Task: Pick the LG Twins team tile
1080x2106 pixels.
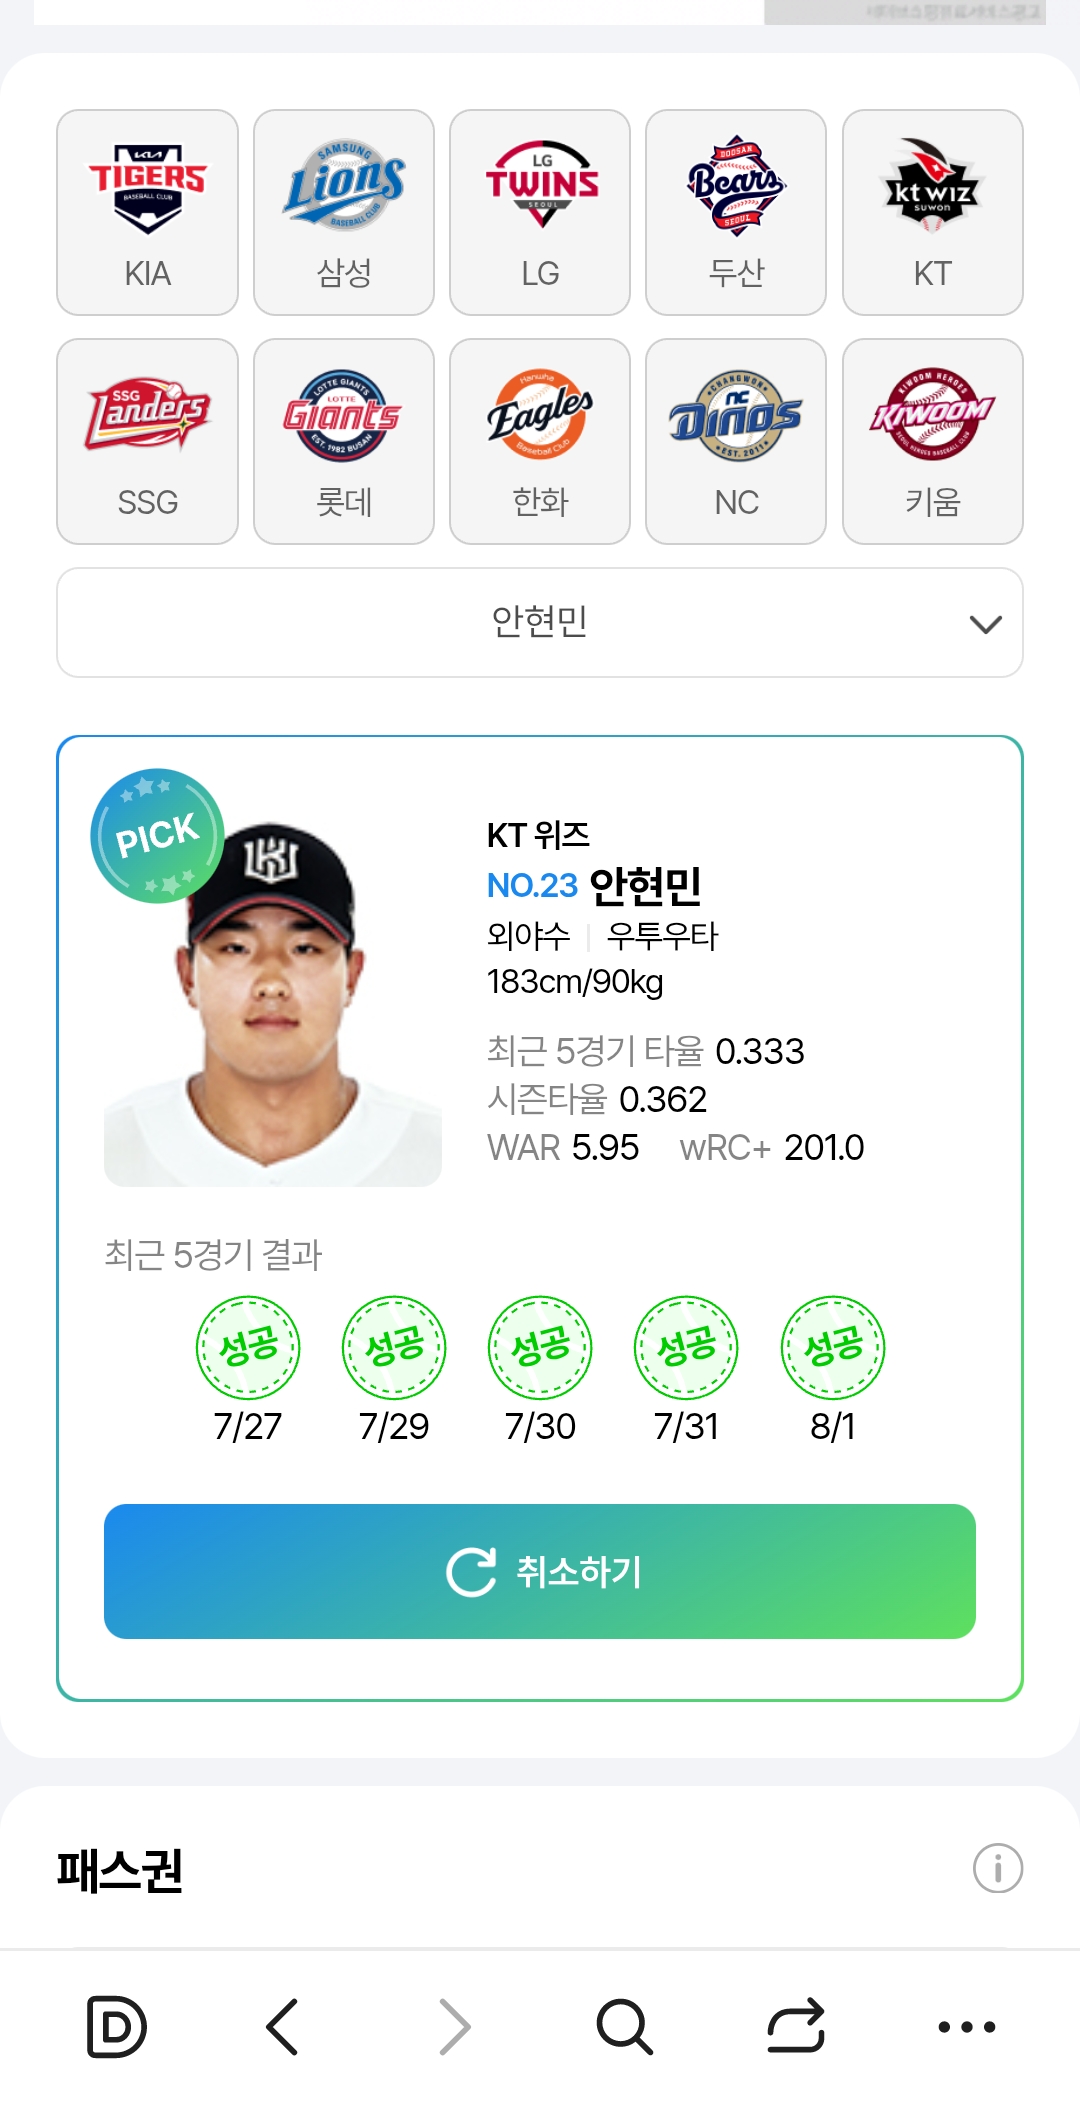Action: pos(540,212)
